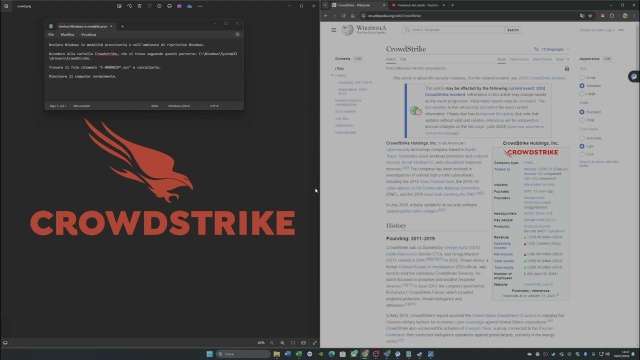Open the Wikipedia user more-options menu
This screenshot has width=640, height=360.
click(621, 30)
